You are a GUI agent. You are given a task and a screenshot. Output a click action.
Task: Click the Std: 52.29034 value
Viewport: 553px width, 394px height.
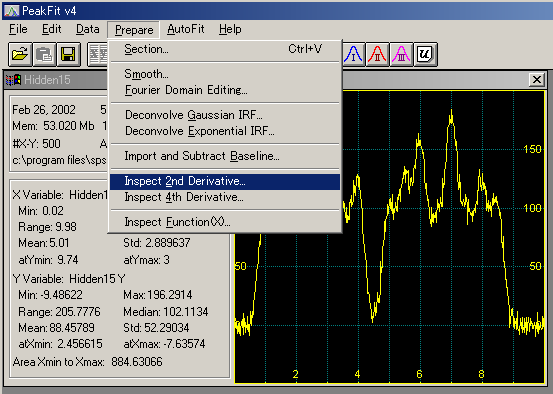(x=156, y=328)
